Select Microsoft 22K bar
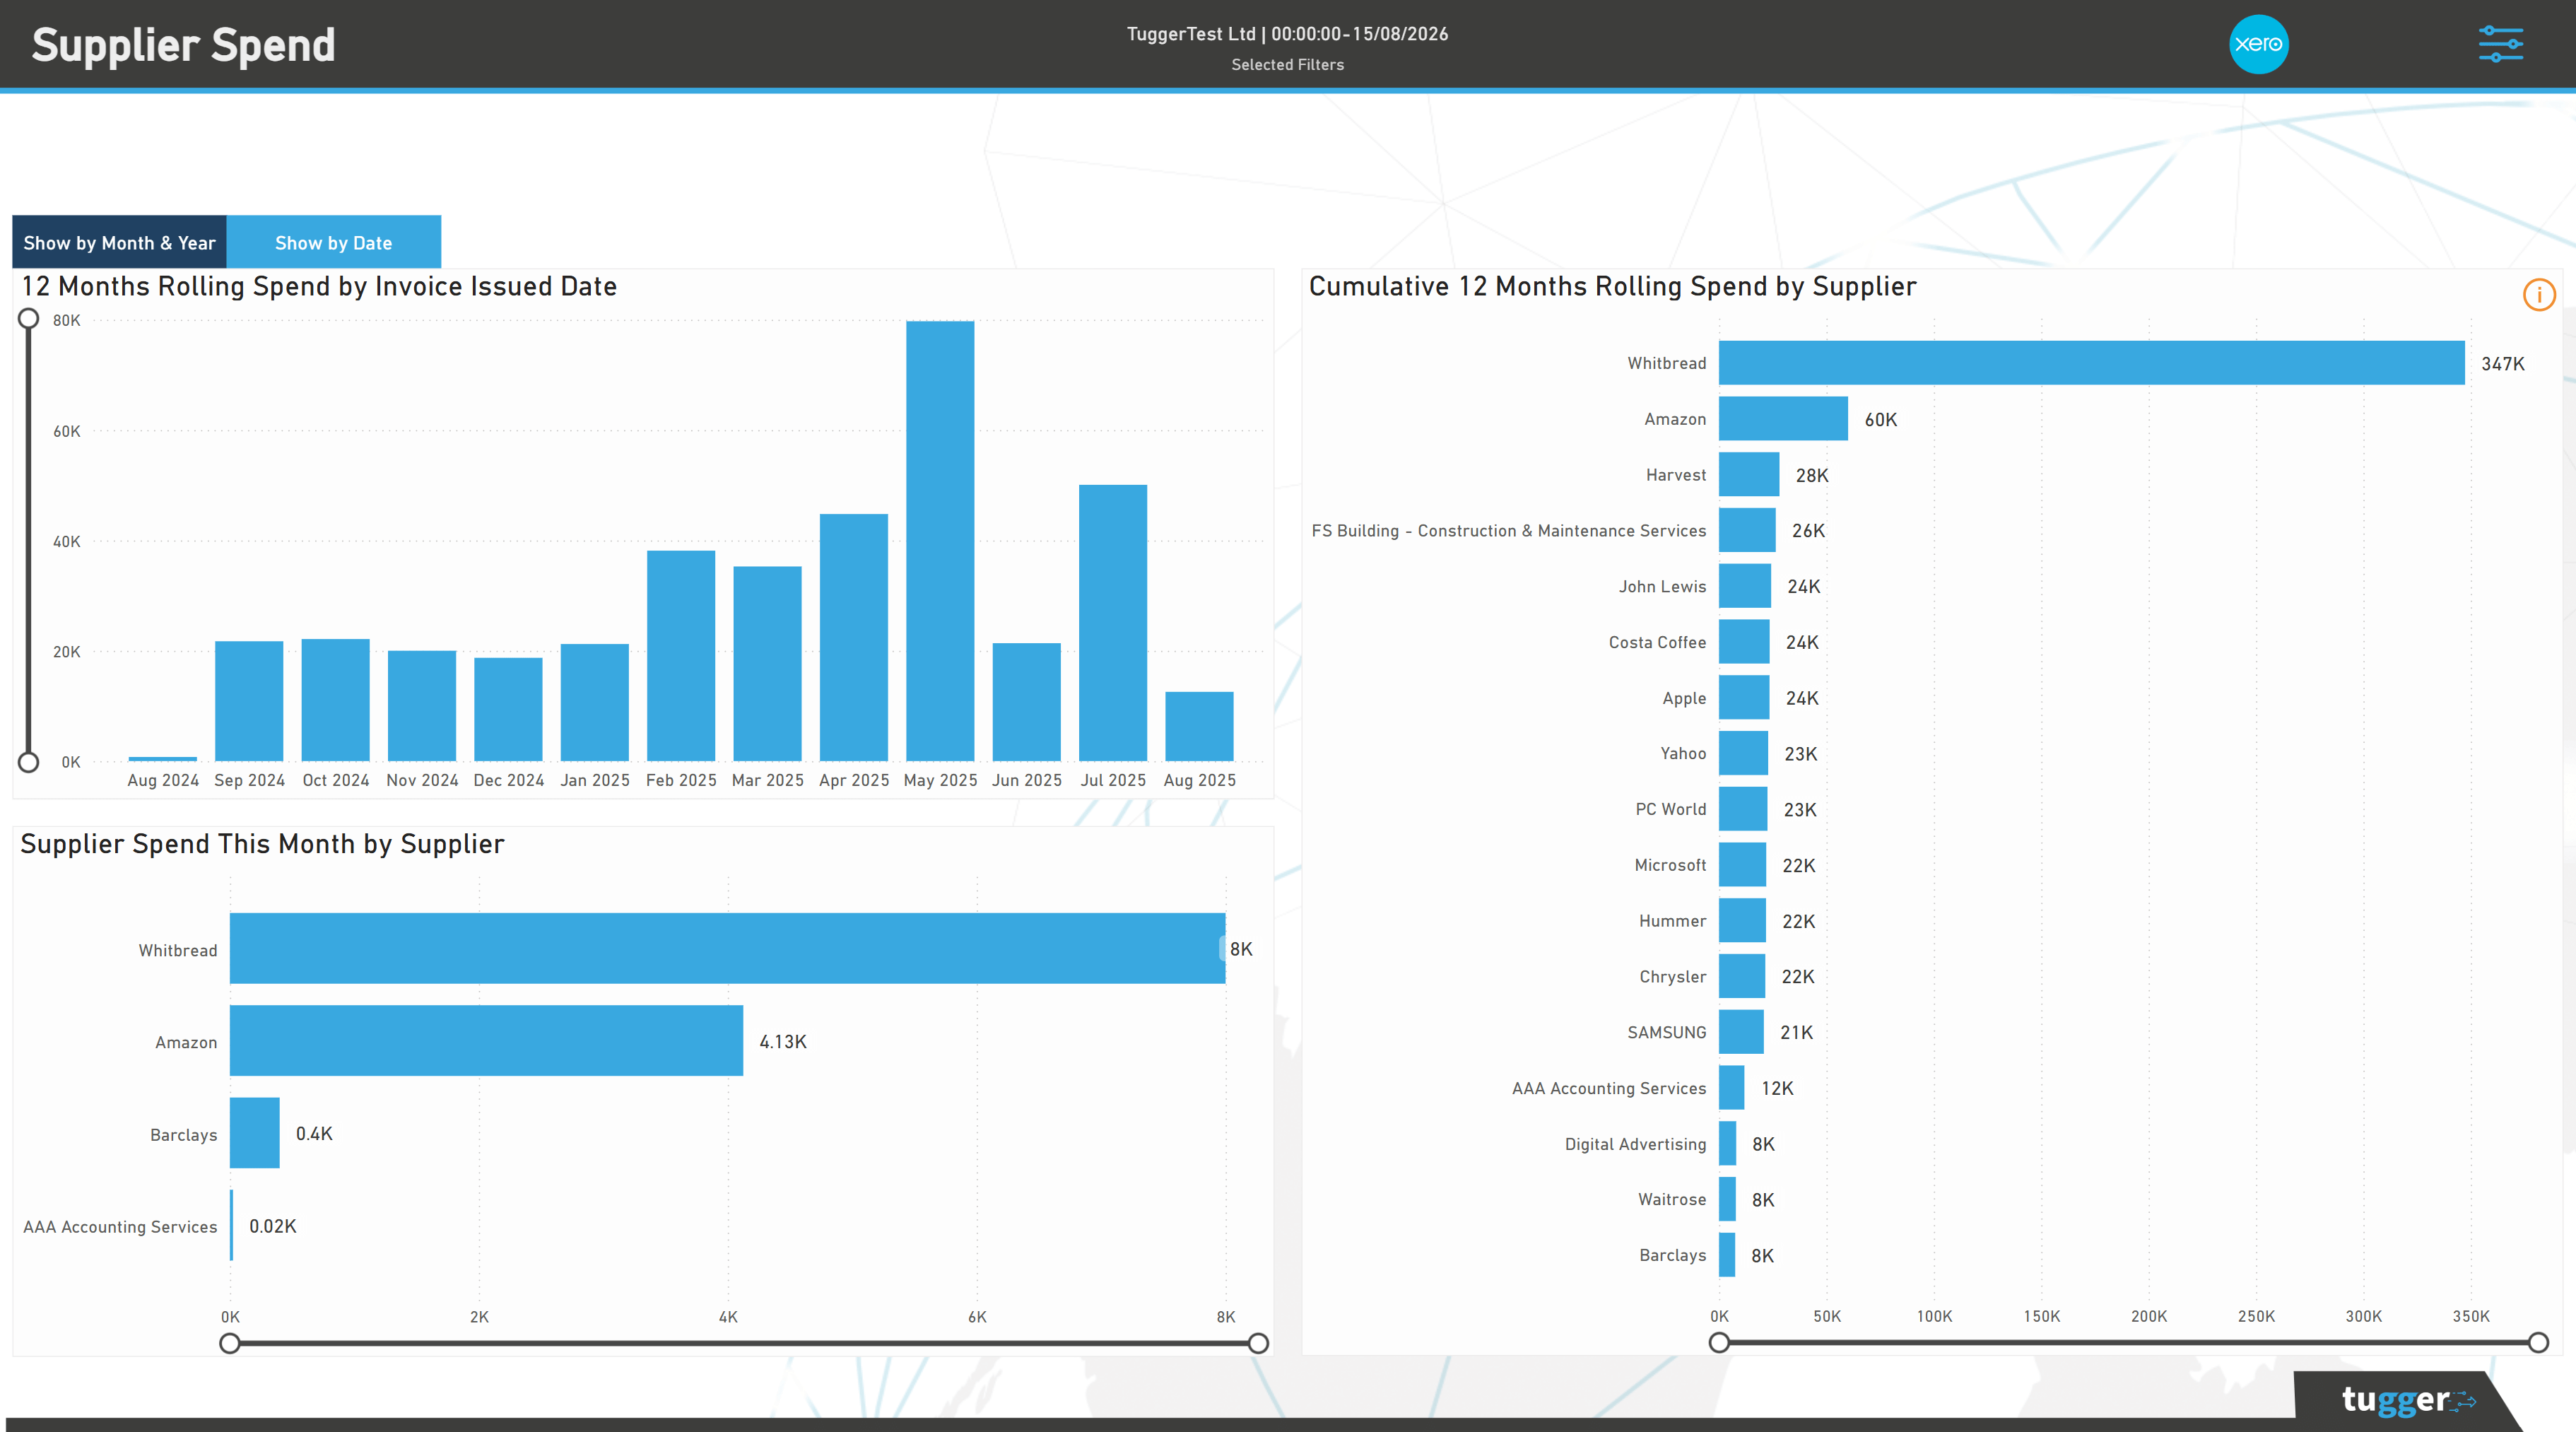The width and height of the screenshot is (2576, 1432). [x=1742, y=864]
